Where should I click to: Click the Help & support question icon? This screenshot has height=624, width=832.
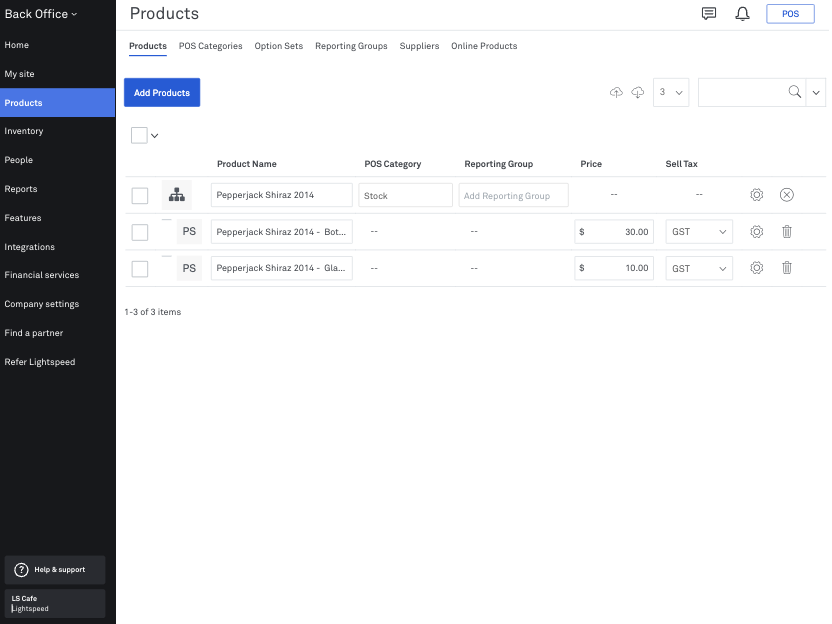pos(21,570)
